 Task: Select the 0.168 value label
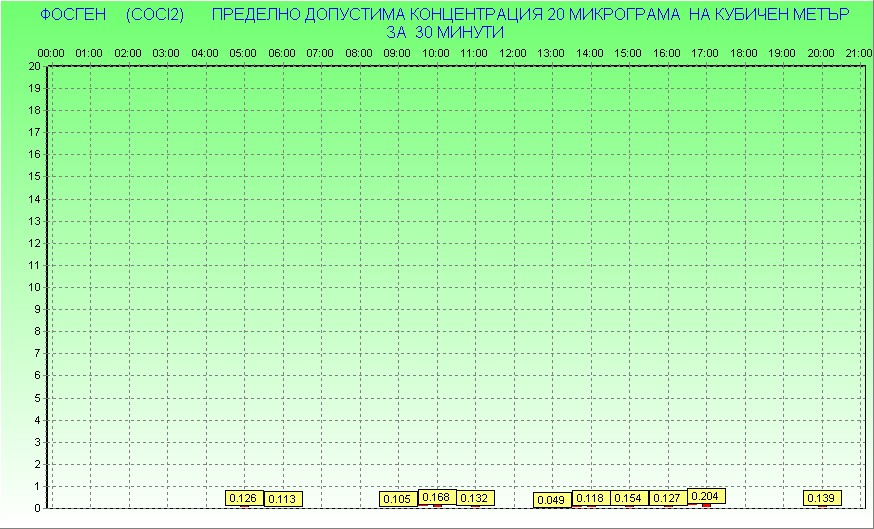437,497
